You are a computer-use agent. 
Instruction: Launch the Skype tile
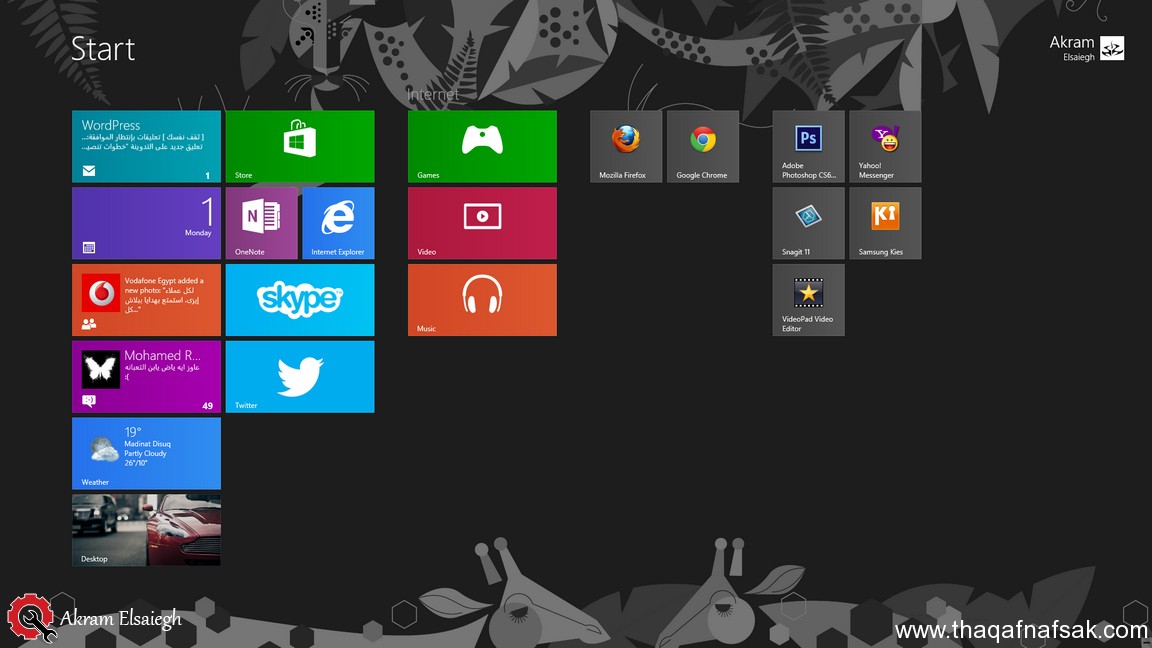(300, 300)
